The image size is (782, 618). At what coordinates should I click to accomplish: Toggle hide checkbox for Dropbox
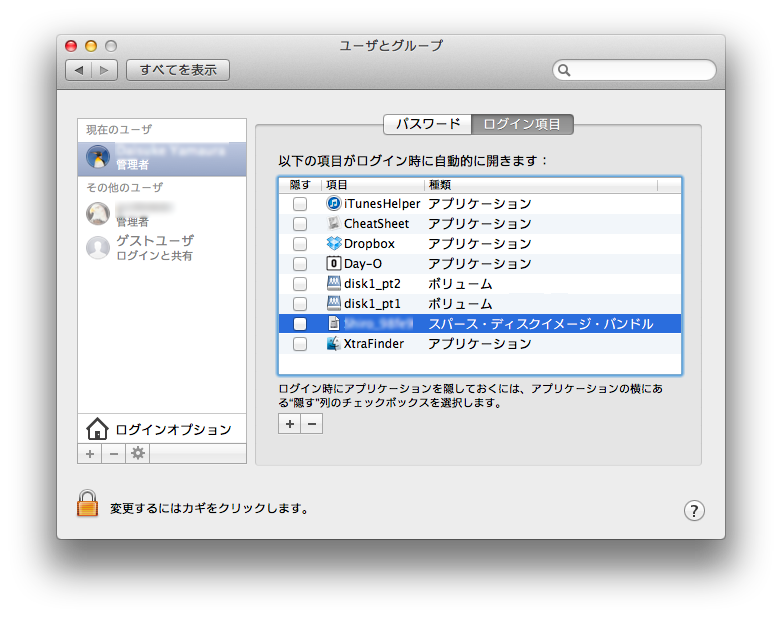(x=300, y=243)
